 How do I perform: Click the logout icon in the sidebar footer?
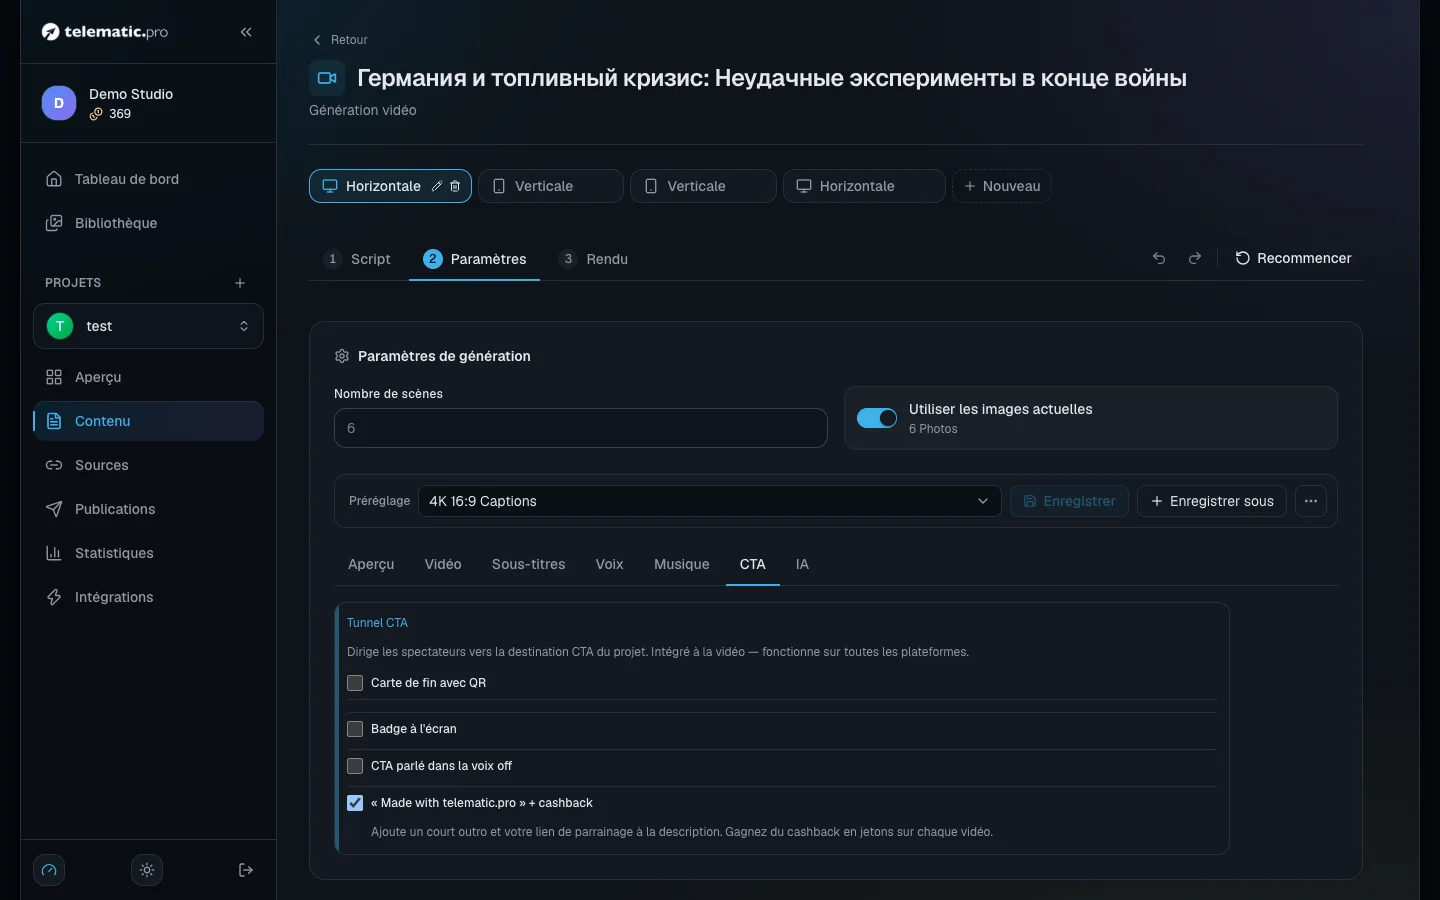246,870
